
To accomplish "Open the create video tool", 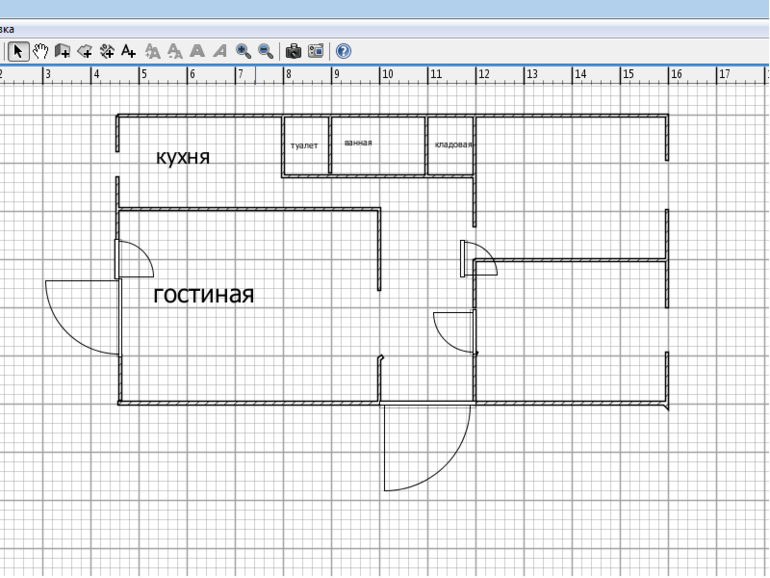I will 315,50.
